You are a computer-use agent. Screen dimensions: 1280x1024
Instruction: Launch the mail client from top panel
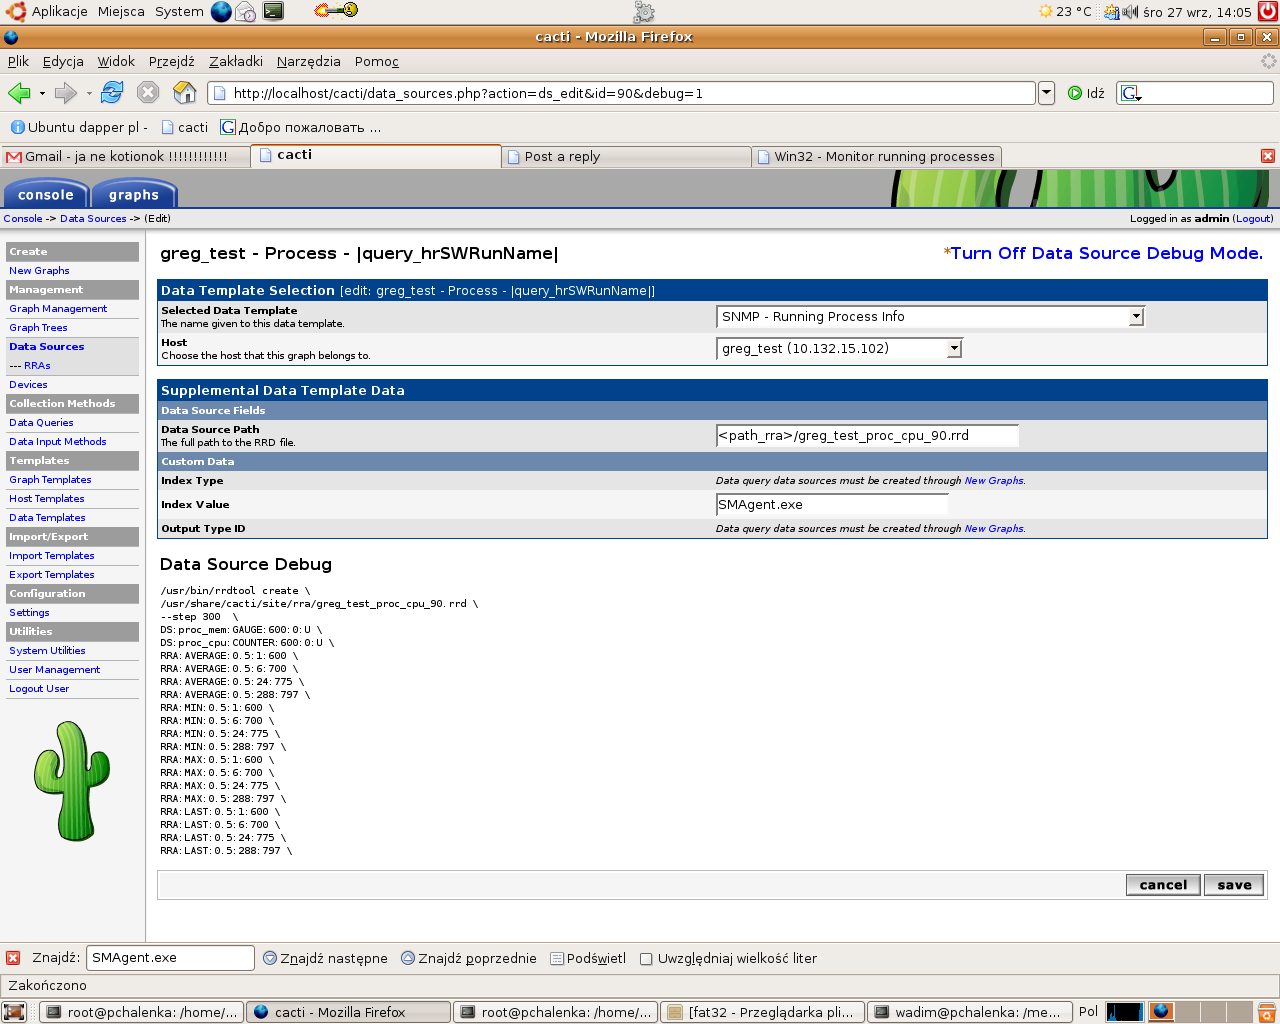tap(246, 12)
